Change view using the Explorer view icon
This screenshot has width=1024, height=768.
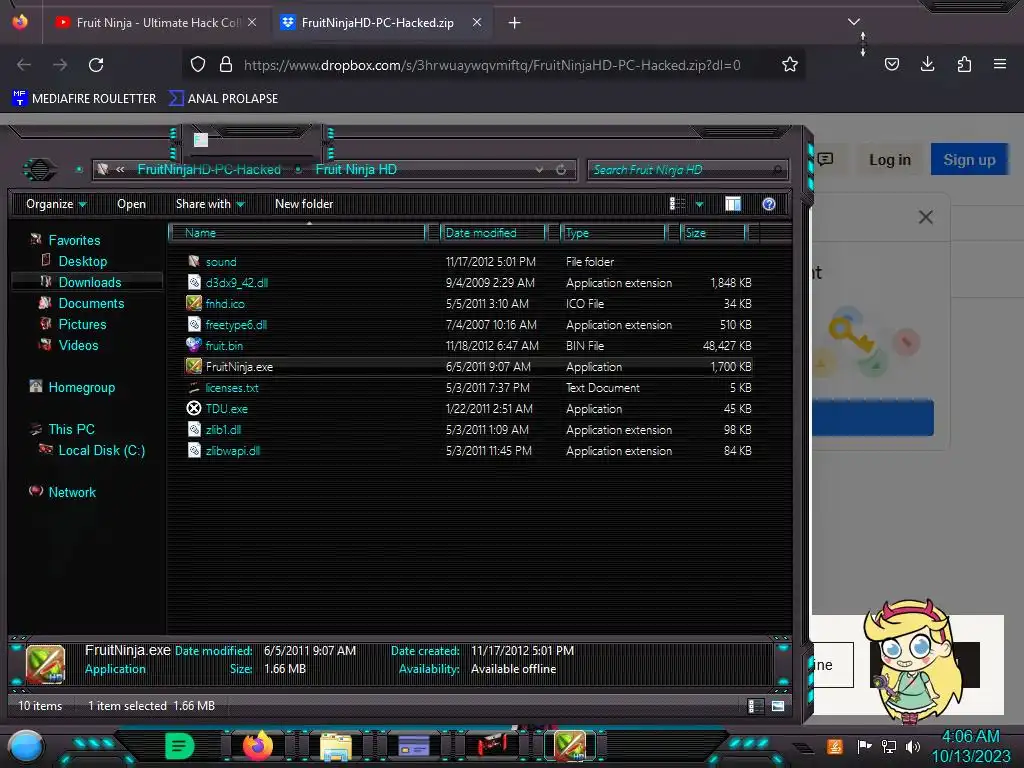click(677, 204)
